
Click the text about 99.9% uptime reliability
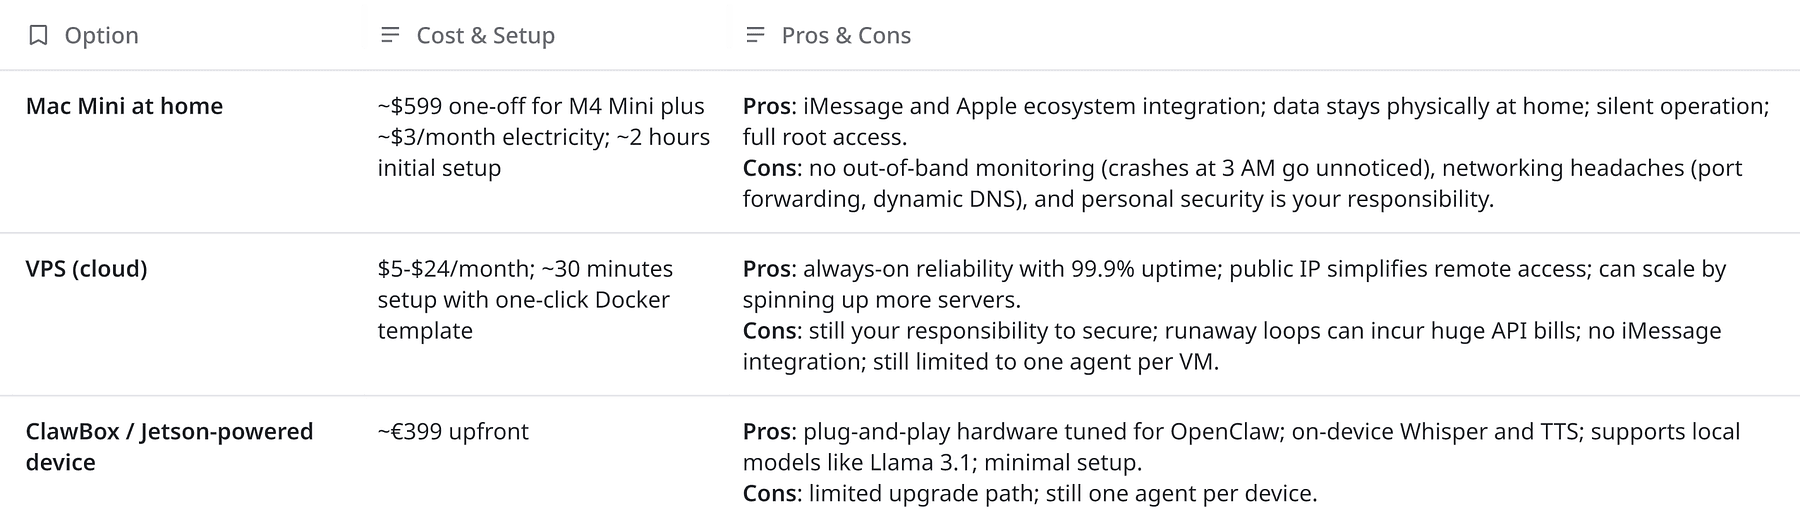[1010, 269]
